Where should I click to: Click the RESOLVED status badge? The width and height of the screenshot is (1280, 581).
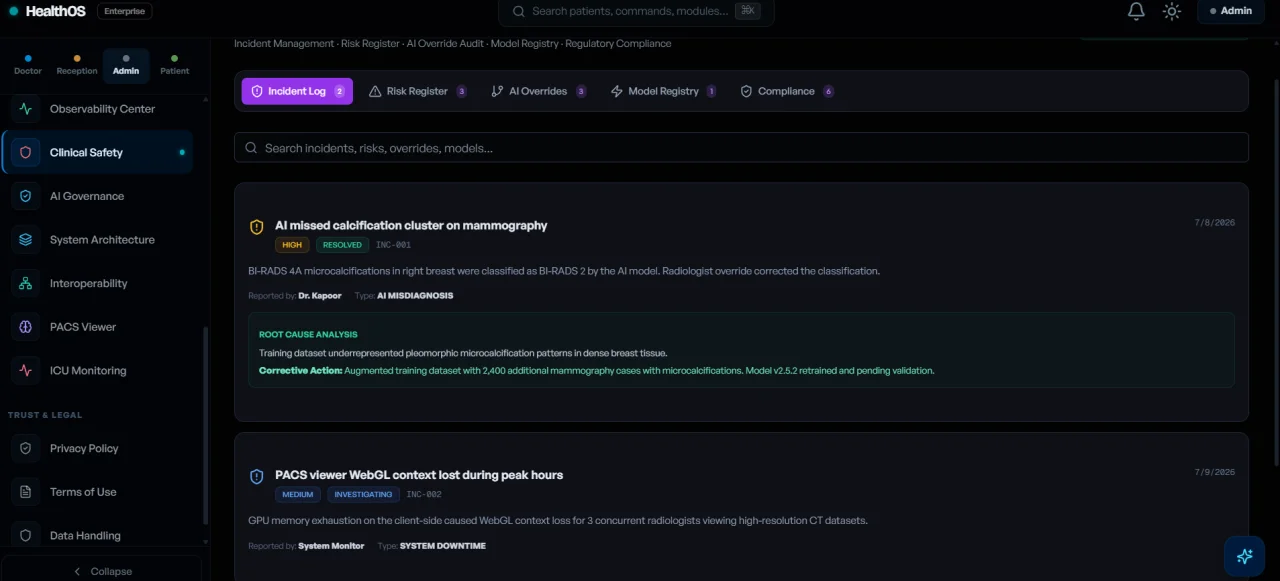tap(342, 245)
